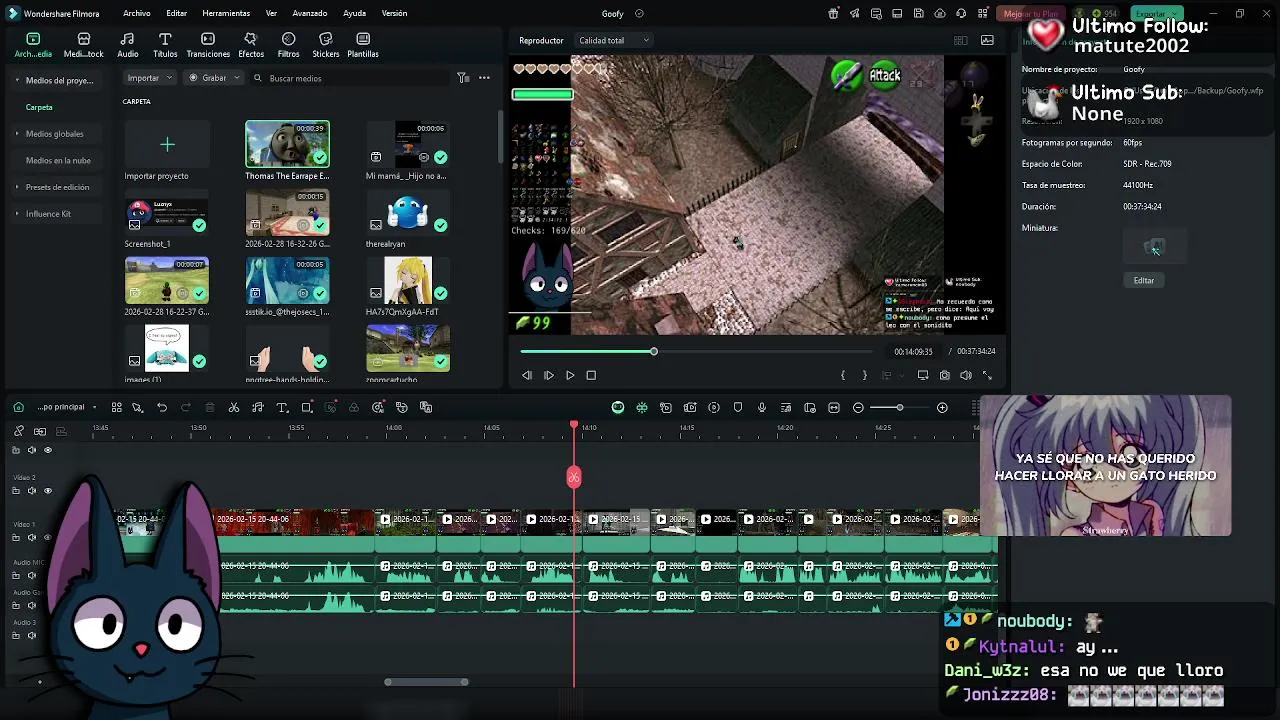Click the player progress slider handle
The image size is (1280, 720).
pos(654,352)
